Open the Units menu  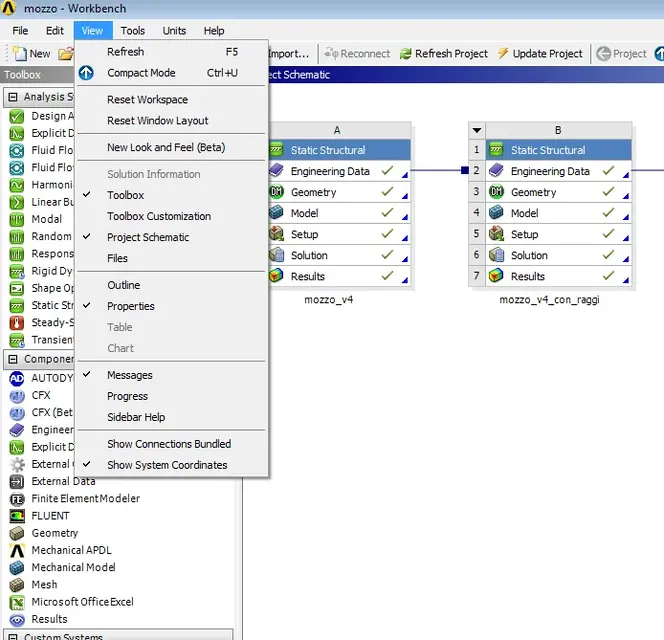tap(174, 31)
